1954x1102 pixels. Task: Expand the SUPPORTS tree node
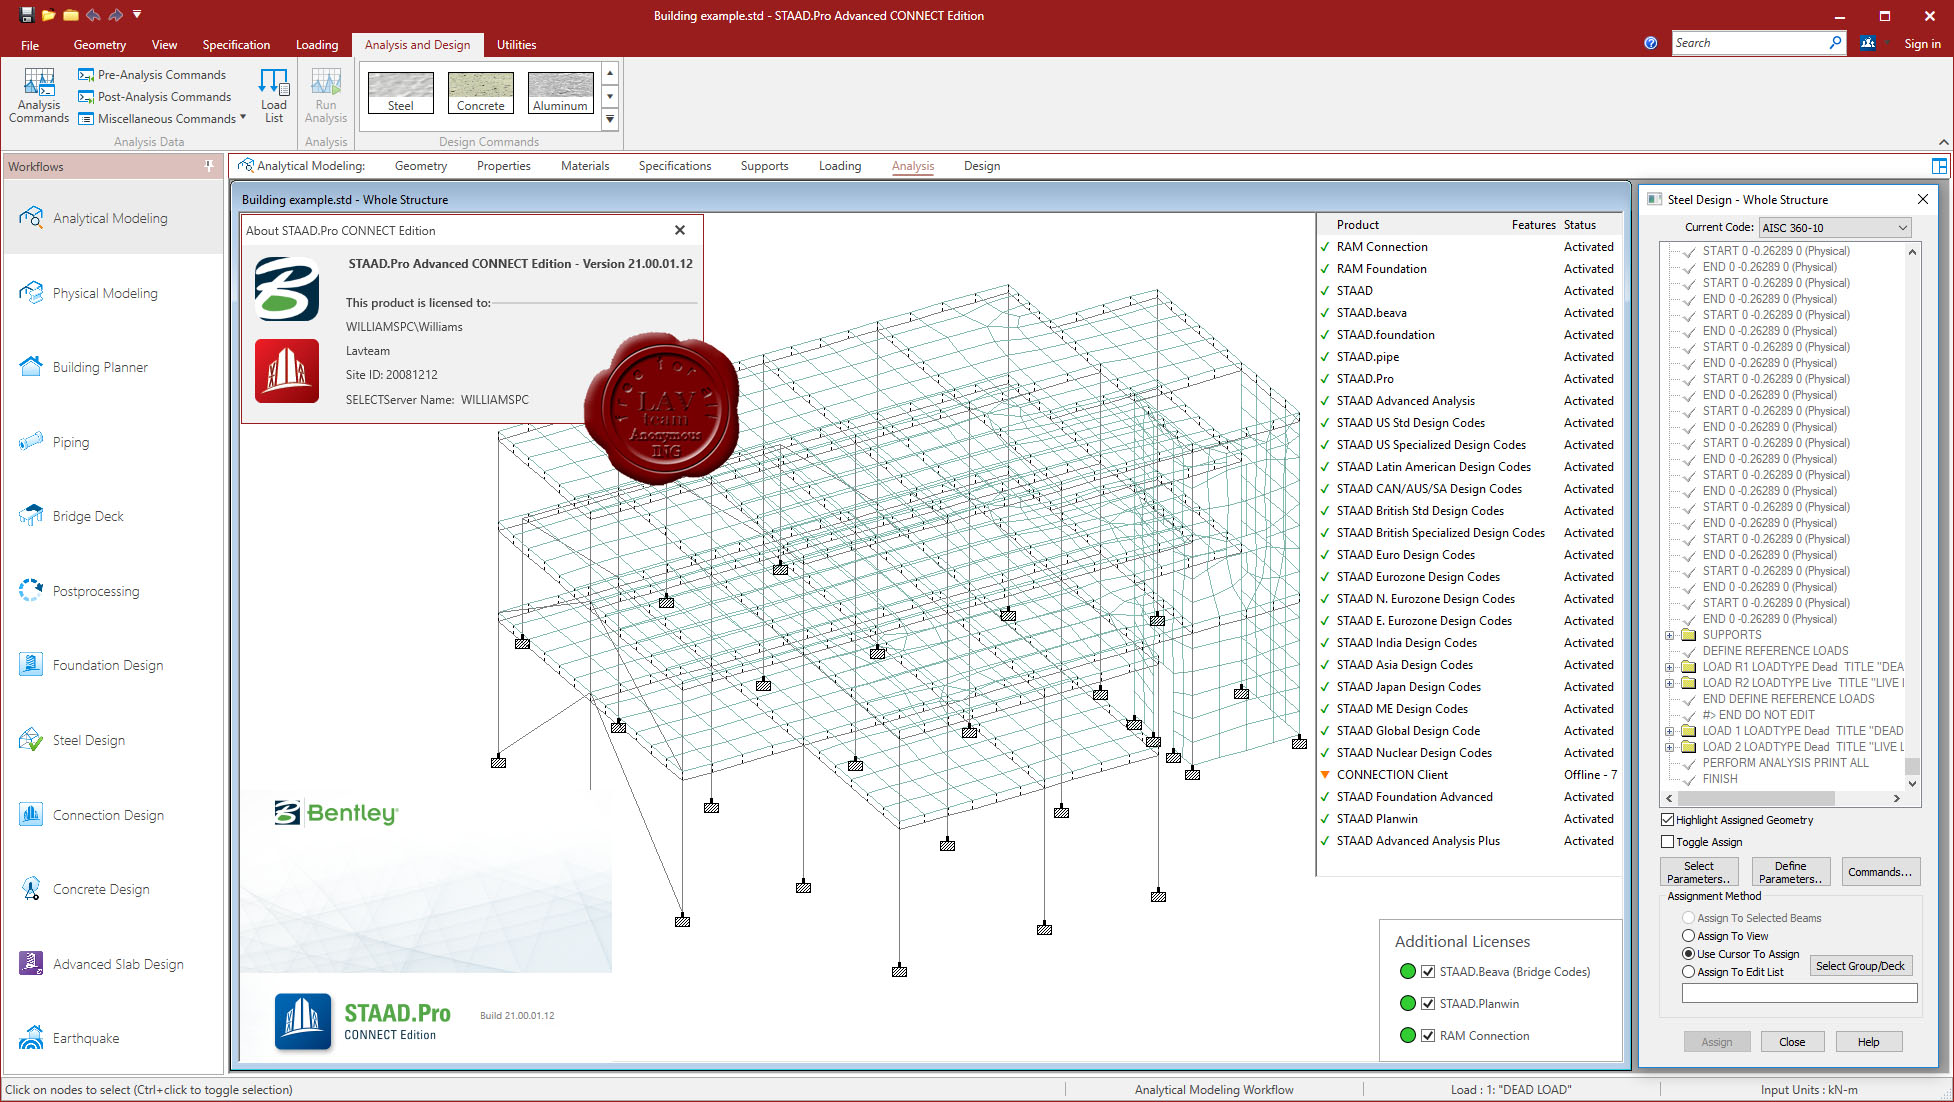pos(1669,635)
